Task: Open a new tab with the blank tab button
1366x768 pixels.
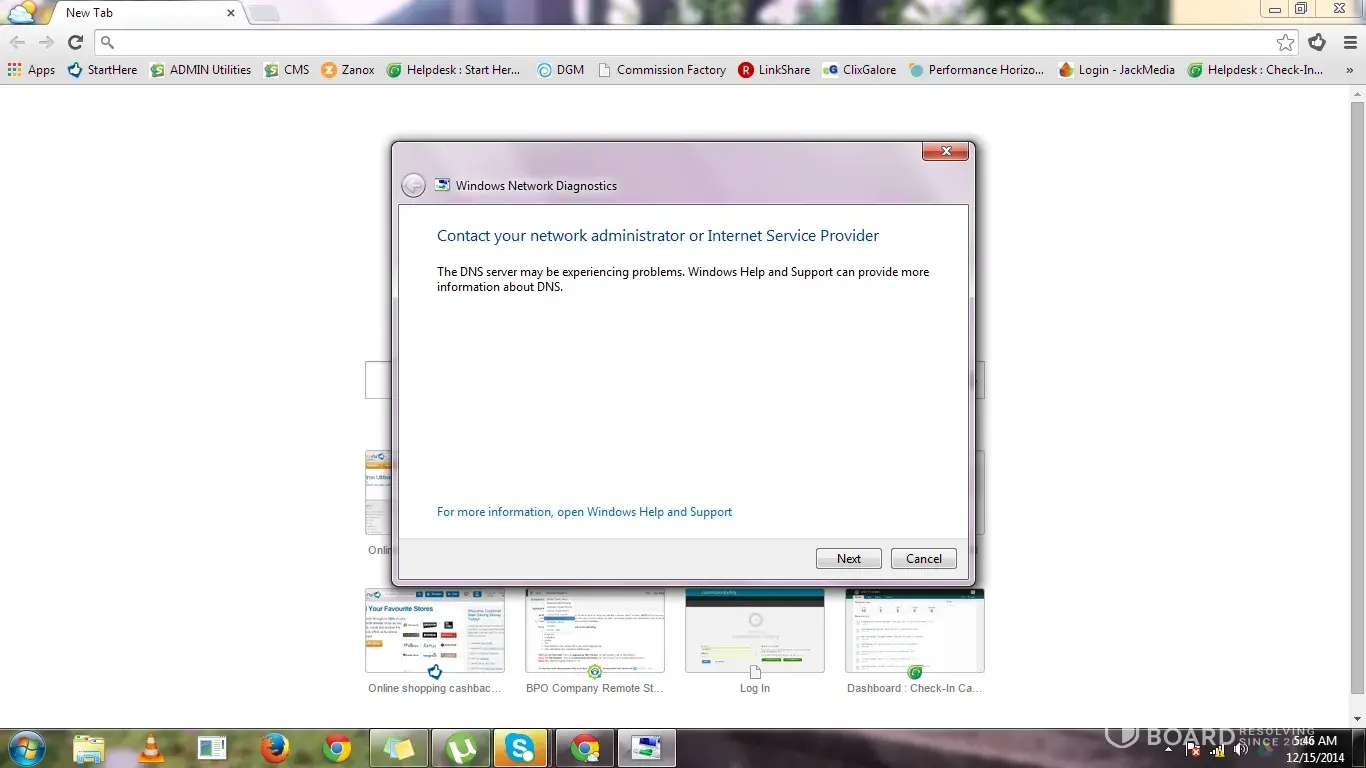Action: pyautogui.click(x=263, y=13)
